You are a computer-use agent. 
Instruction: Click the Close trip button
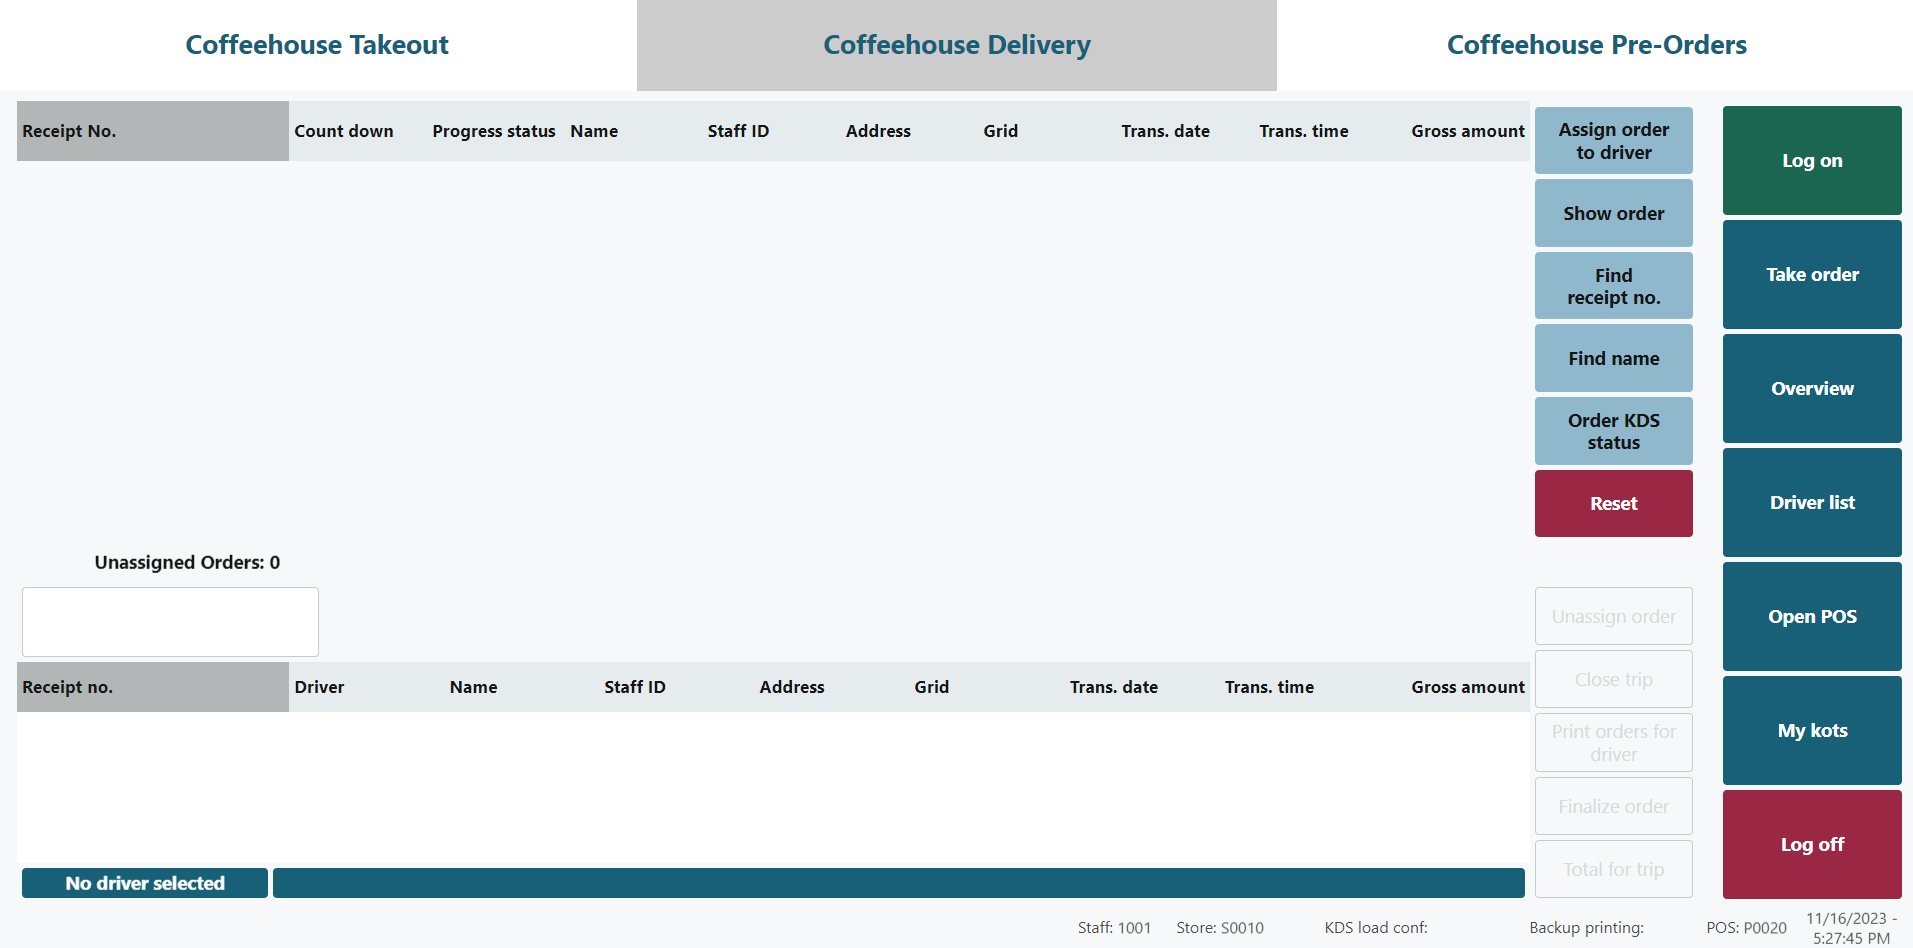coord(1613,679)
